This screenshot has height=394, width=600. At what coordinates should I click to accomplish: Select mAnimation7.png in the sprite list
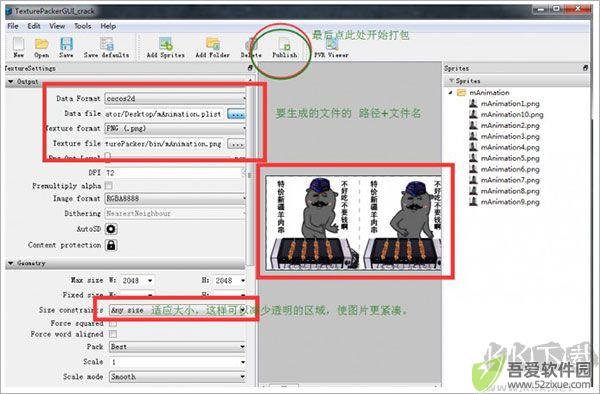pyautogui.click(x=510, y=180)
